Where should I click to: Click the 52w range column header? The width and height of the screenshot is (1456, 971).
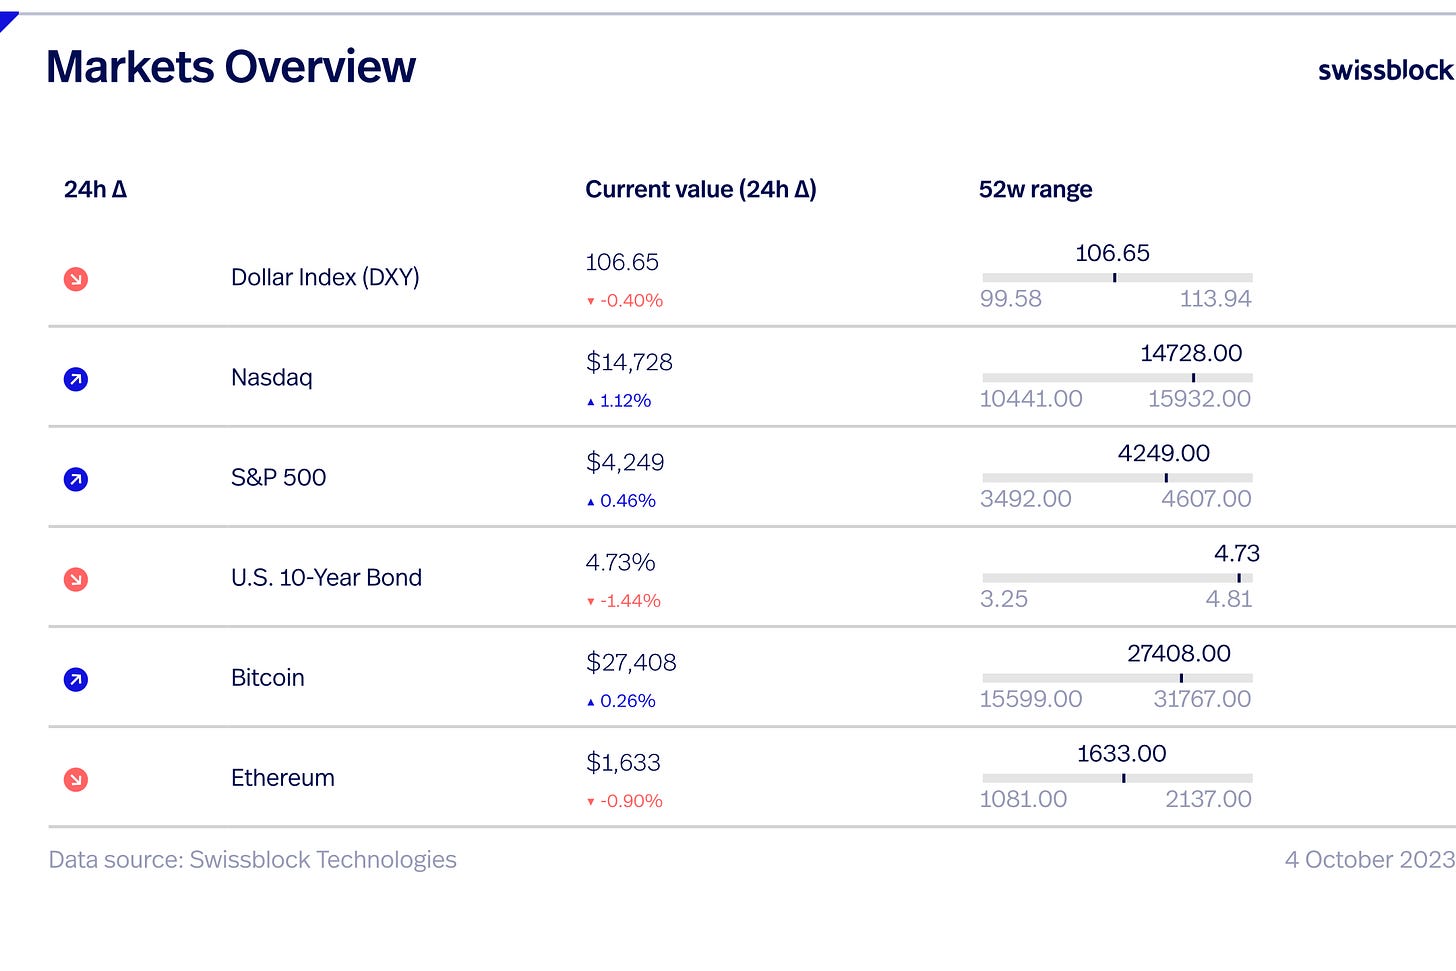(1035, 190)
